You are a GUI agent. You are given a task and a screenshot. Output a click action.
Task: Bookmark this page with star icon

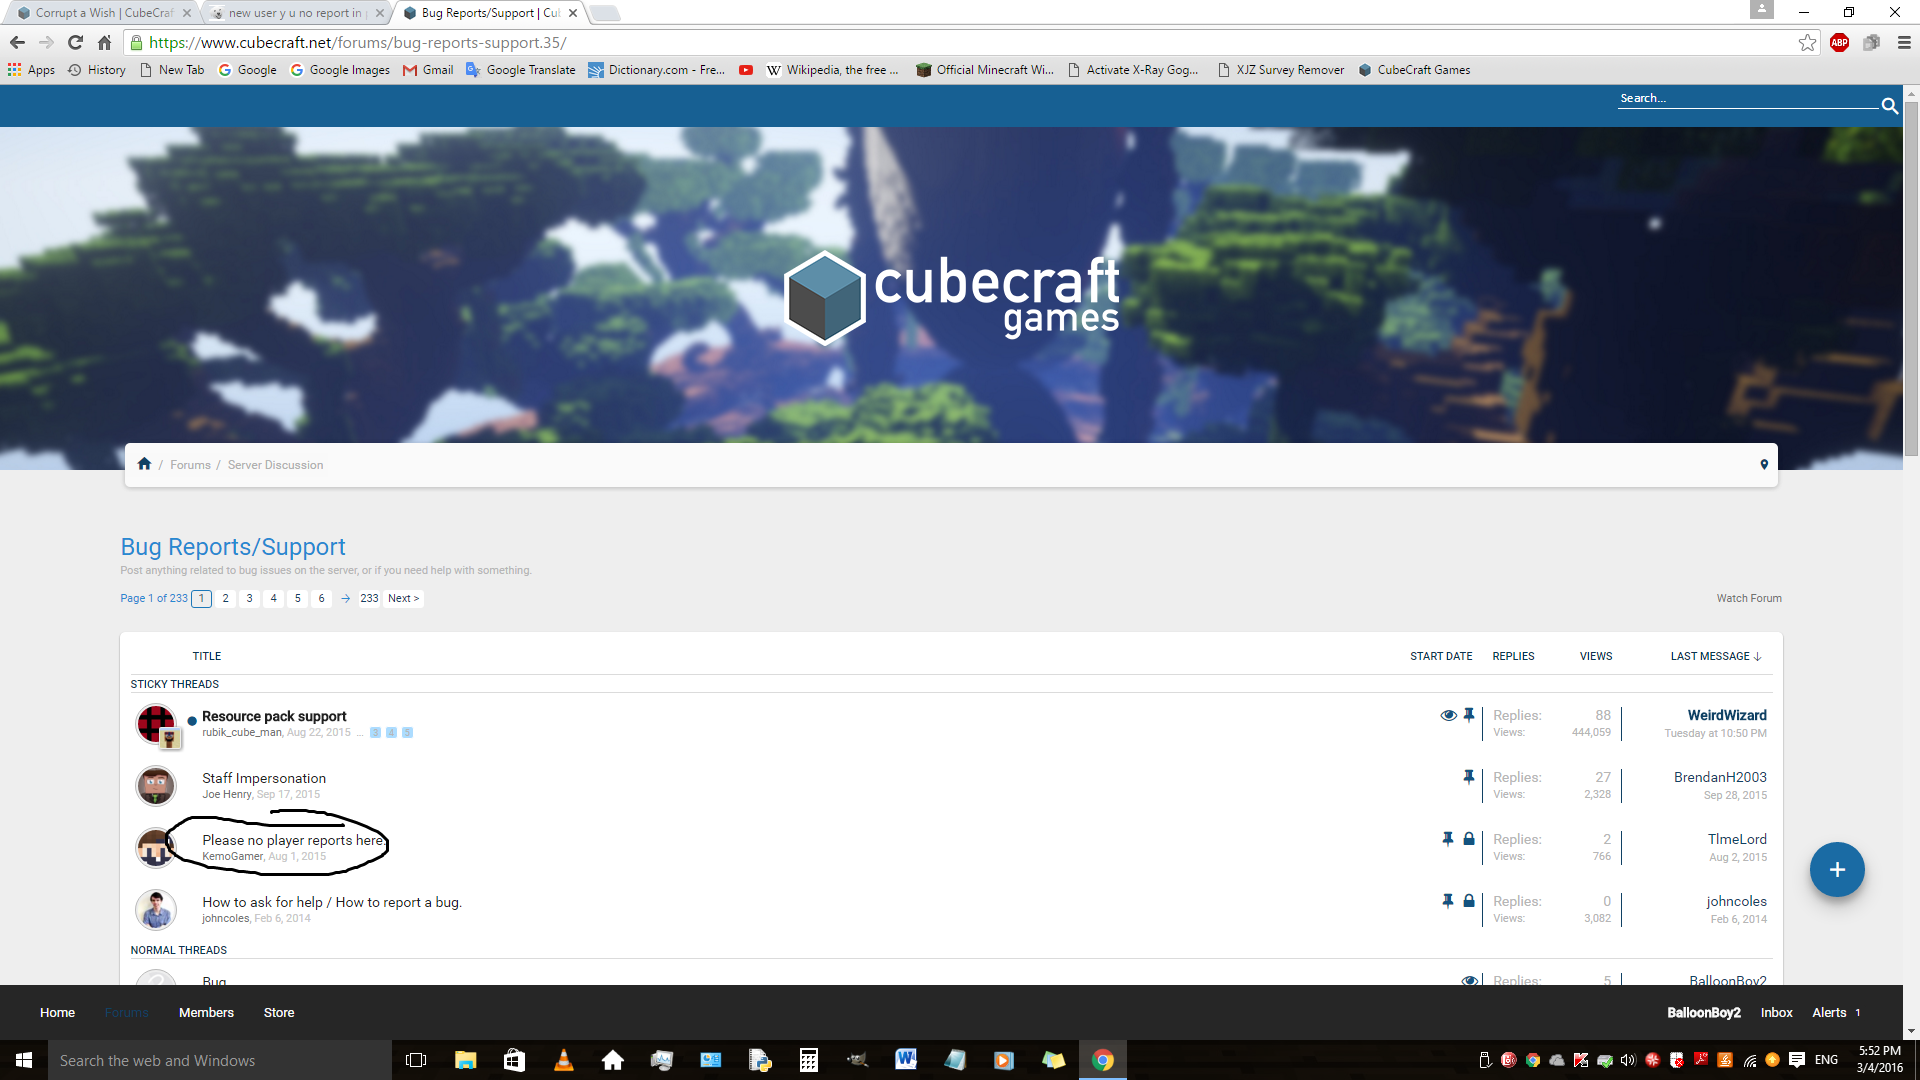tap(1807, 42)
